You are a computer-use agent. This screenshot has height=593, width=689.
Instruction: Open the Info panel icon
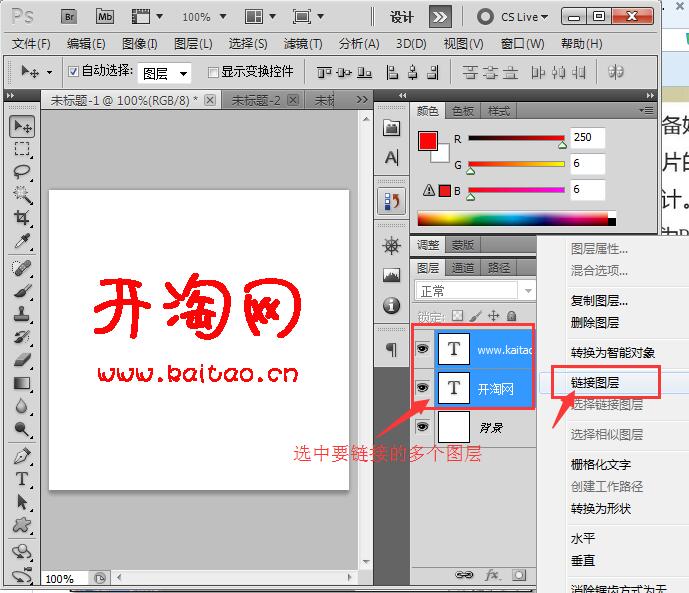[392, 305]
